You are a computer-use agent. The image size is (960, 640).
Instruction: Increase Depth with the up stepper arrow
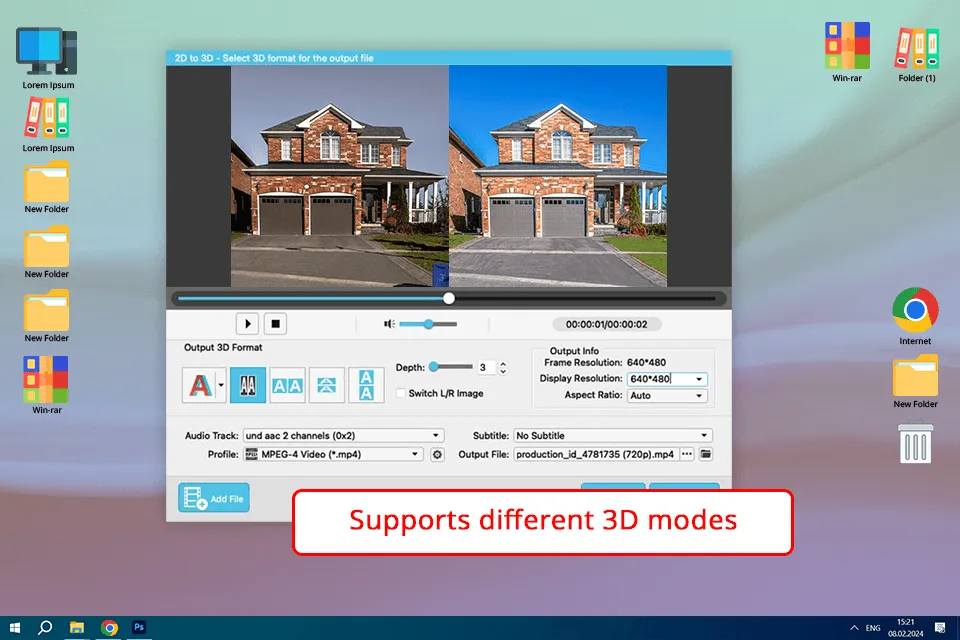pos(503,364)
